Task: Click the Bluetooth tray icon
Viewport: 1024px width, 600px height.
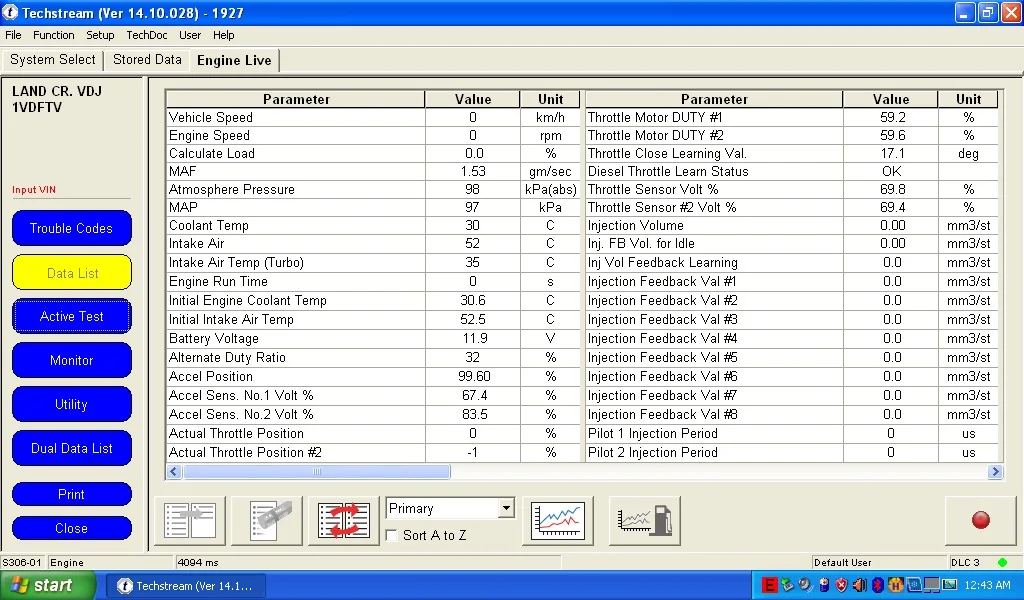Action: (878, 585)
